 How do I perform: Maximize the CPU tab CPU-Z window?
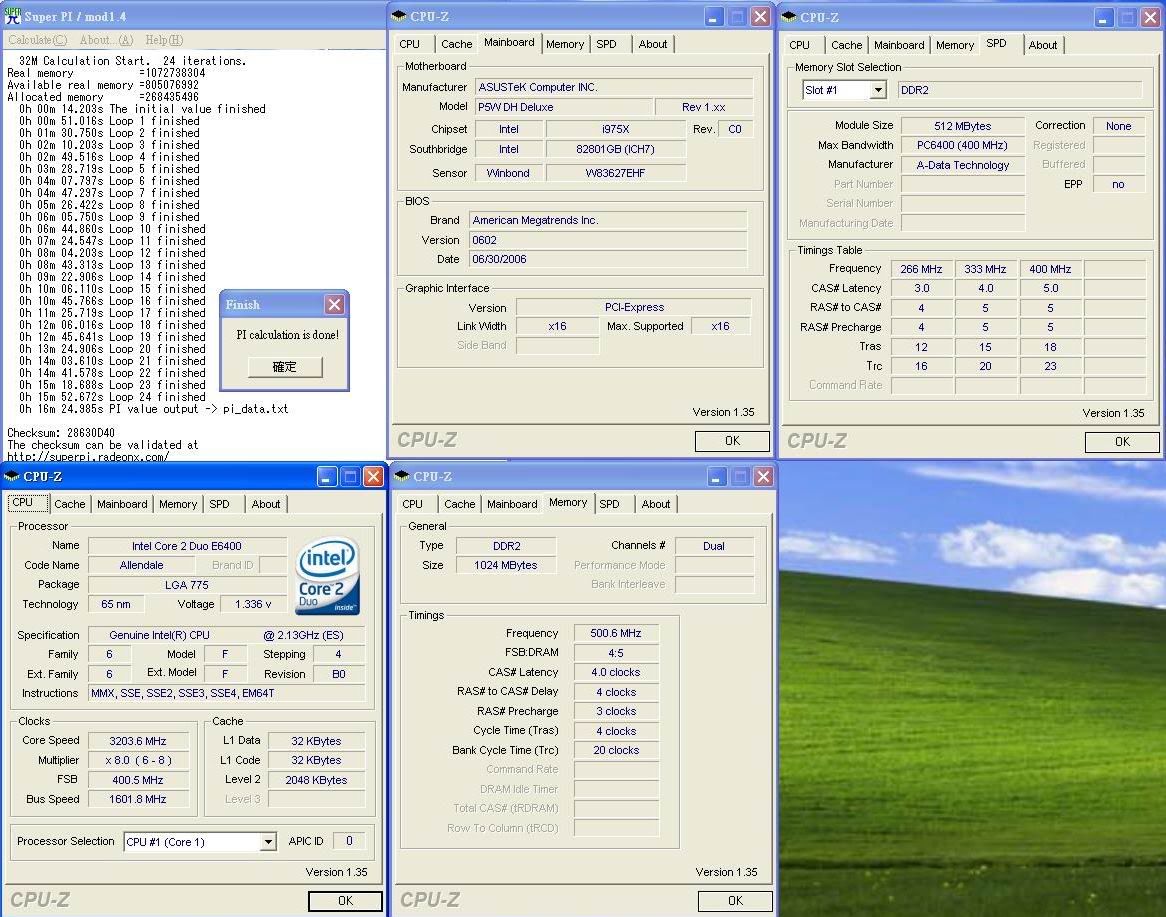350,477
